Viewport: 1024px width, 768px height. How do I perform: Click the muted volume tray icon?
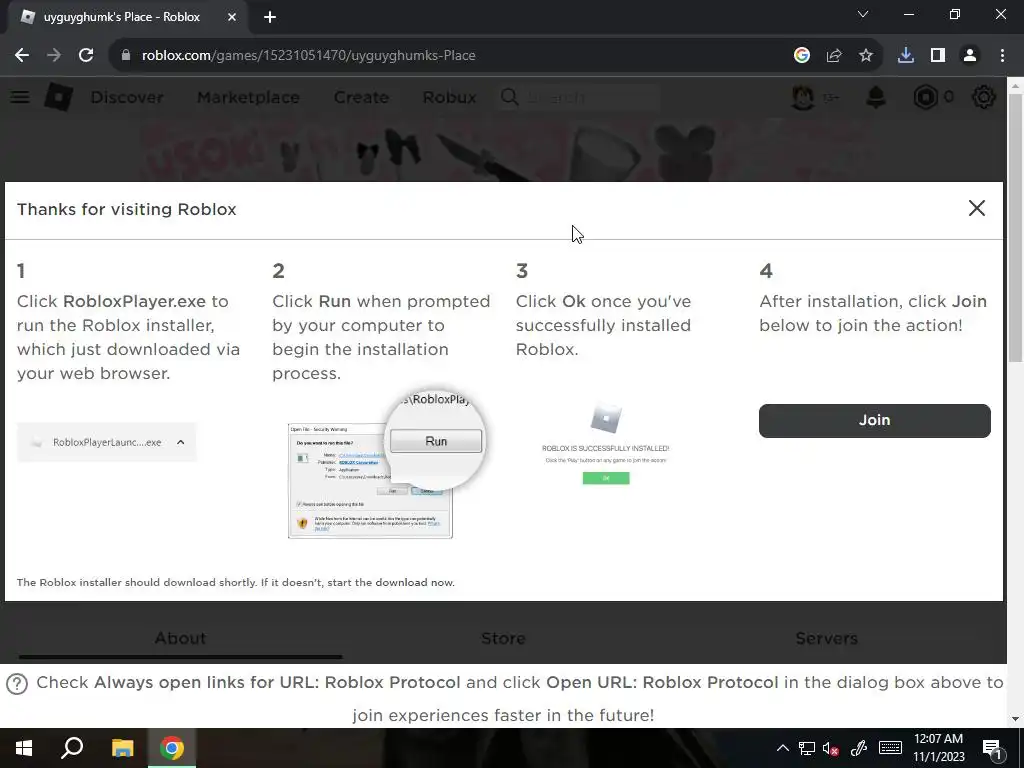(831, 748)
